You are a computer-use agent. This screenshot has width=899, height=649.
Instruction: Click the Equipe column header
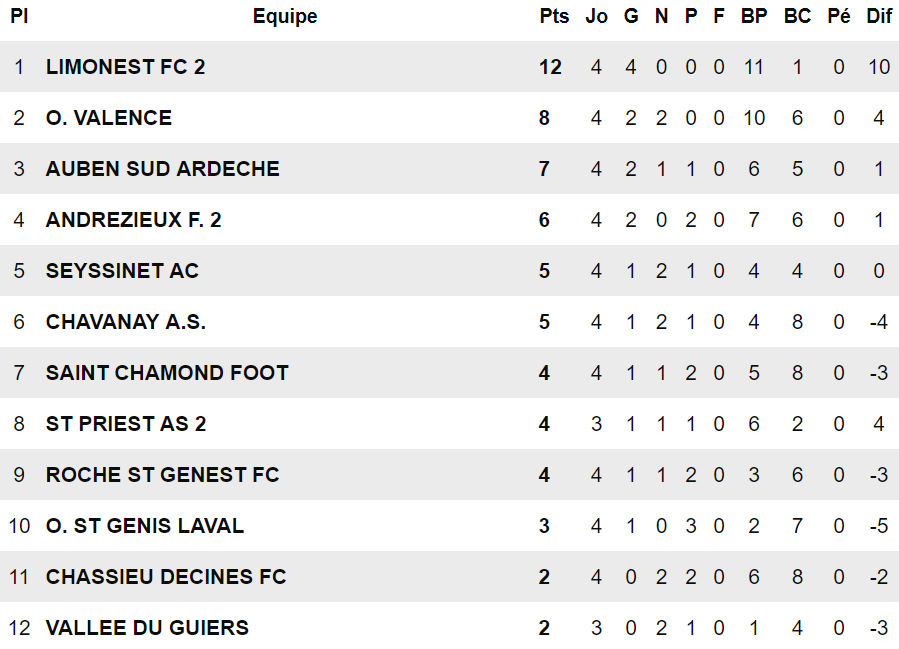pos(285,17)
